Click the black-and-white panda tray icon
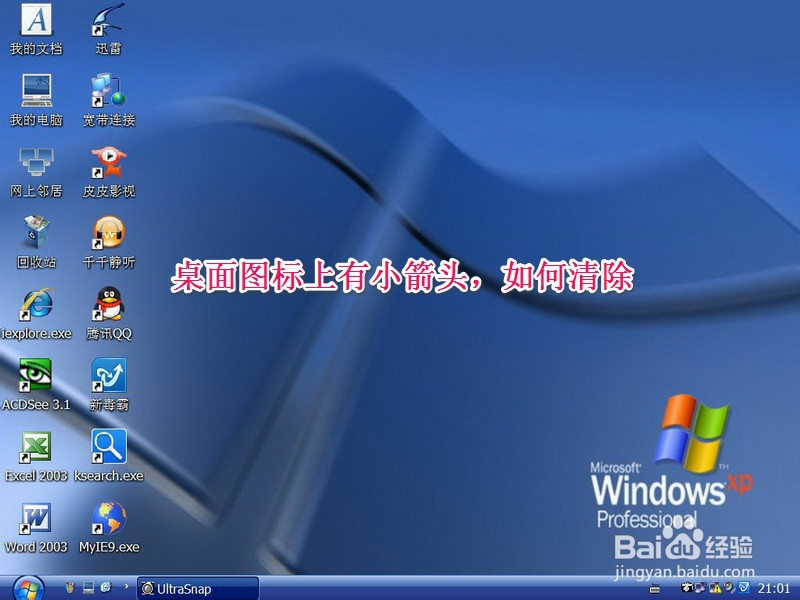Image resolution: width=800 pixels, height=600 pixels. 687,587
